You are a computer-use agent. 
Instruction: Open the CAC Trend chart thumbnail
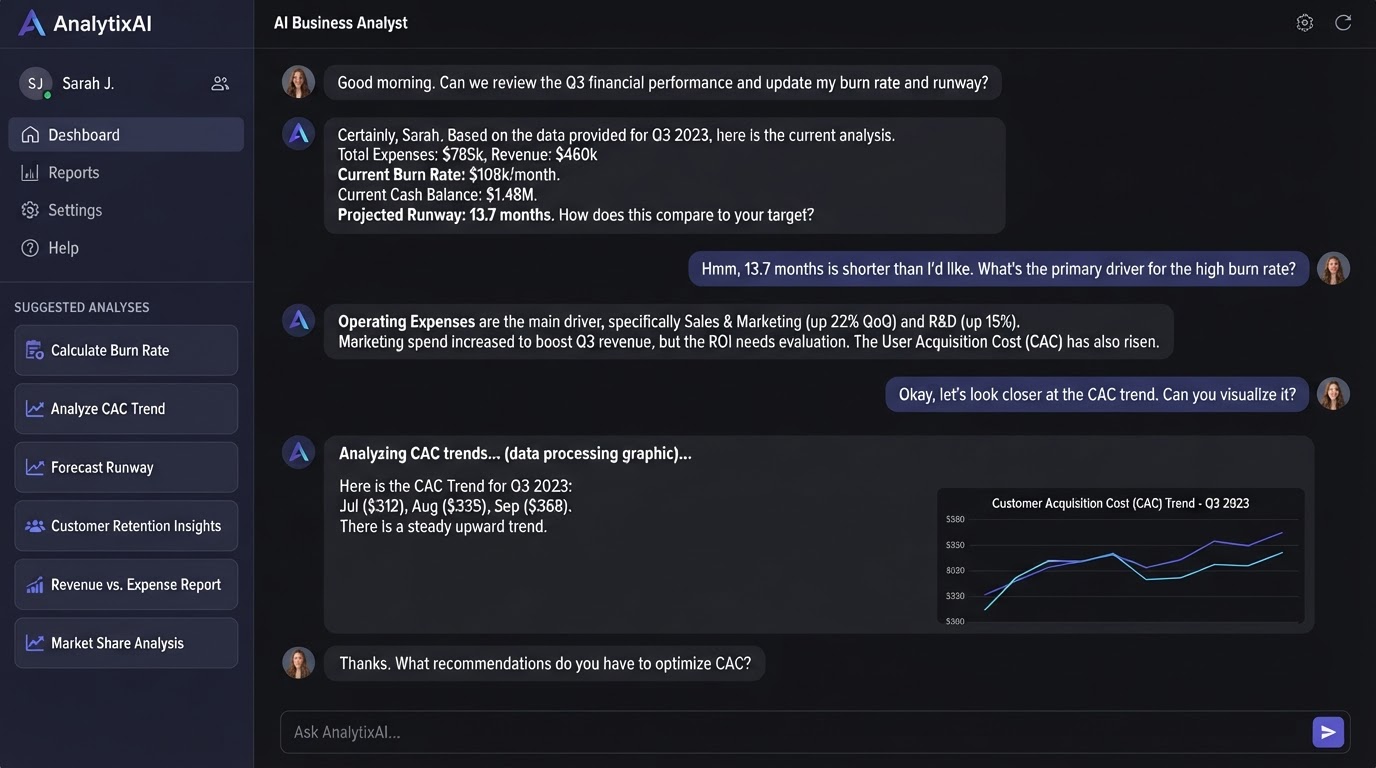1121,556
